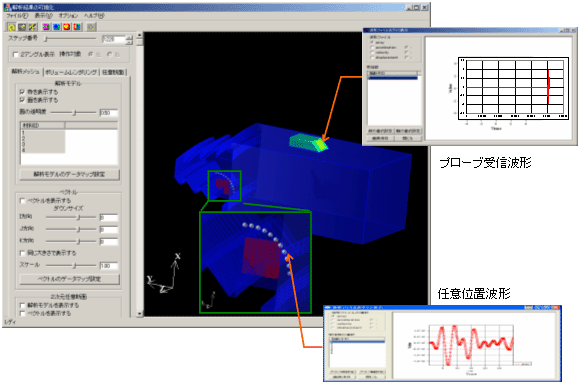
Task: Uncheck the 面を表示する checkbox
Action: pos(22,100)
